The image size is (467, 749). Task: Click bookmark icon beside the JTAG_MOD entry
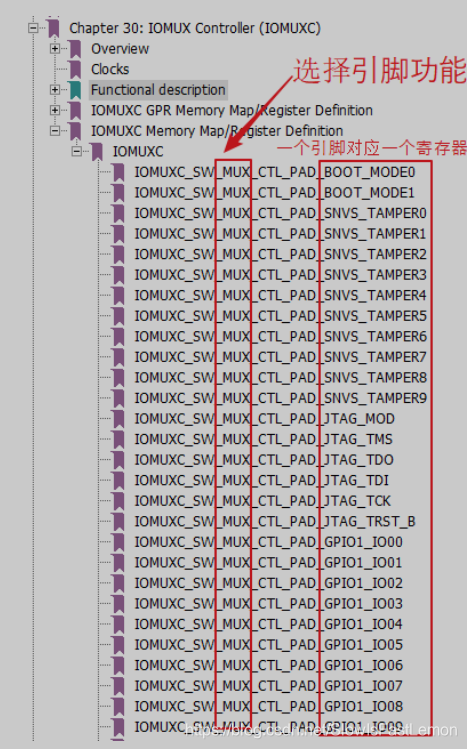click(x=118, y=419)
